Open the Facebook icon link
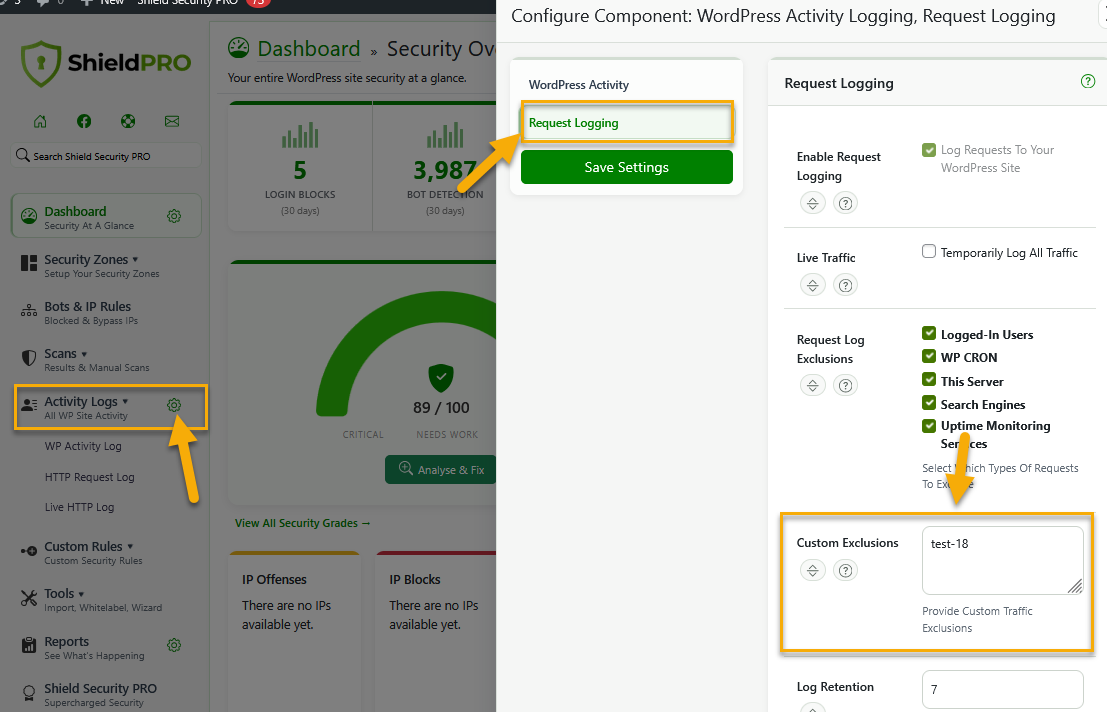1107x712 pixels. click(84, 121)
